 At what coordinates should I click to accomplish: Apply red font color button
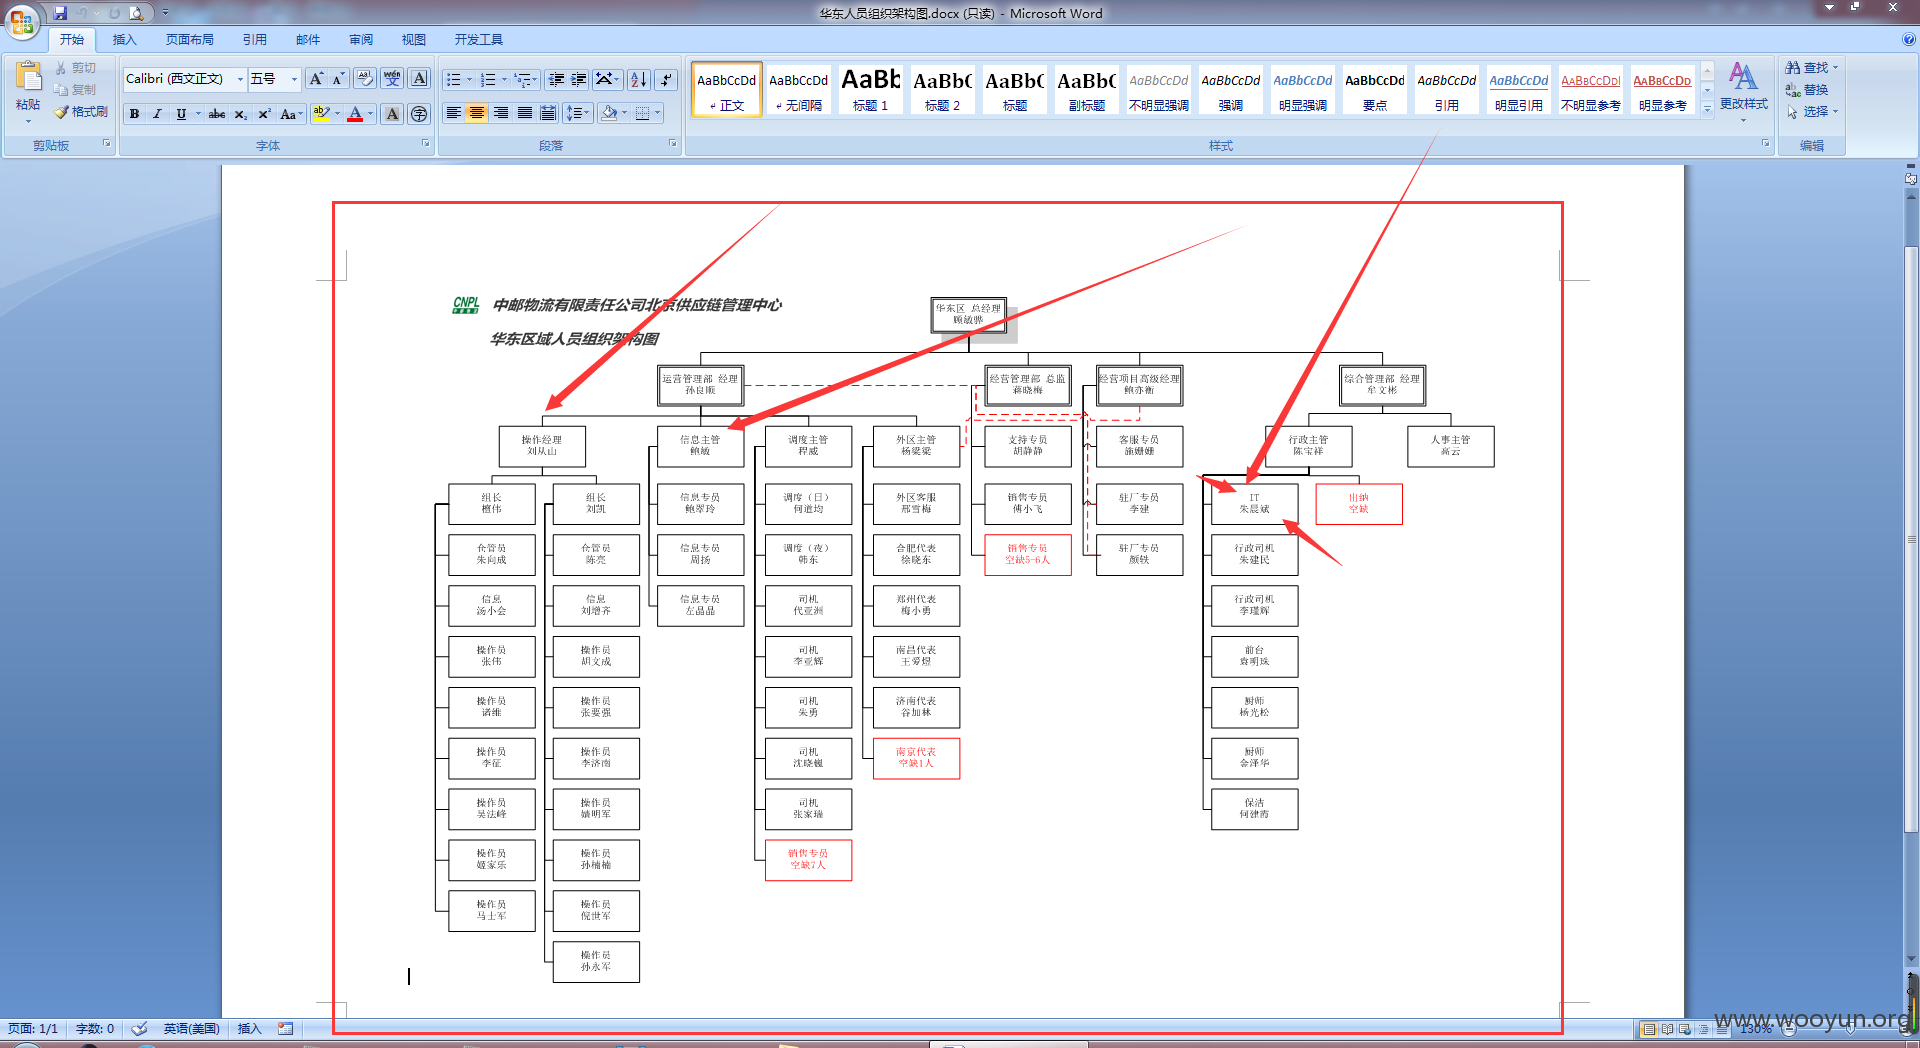click(x=355, y=114)
